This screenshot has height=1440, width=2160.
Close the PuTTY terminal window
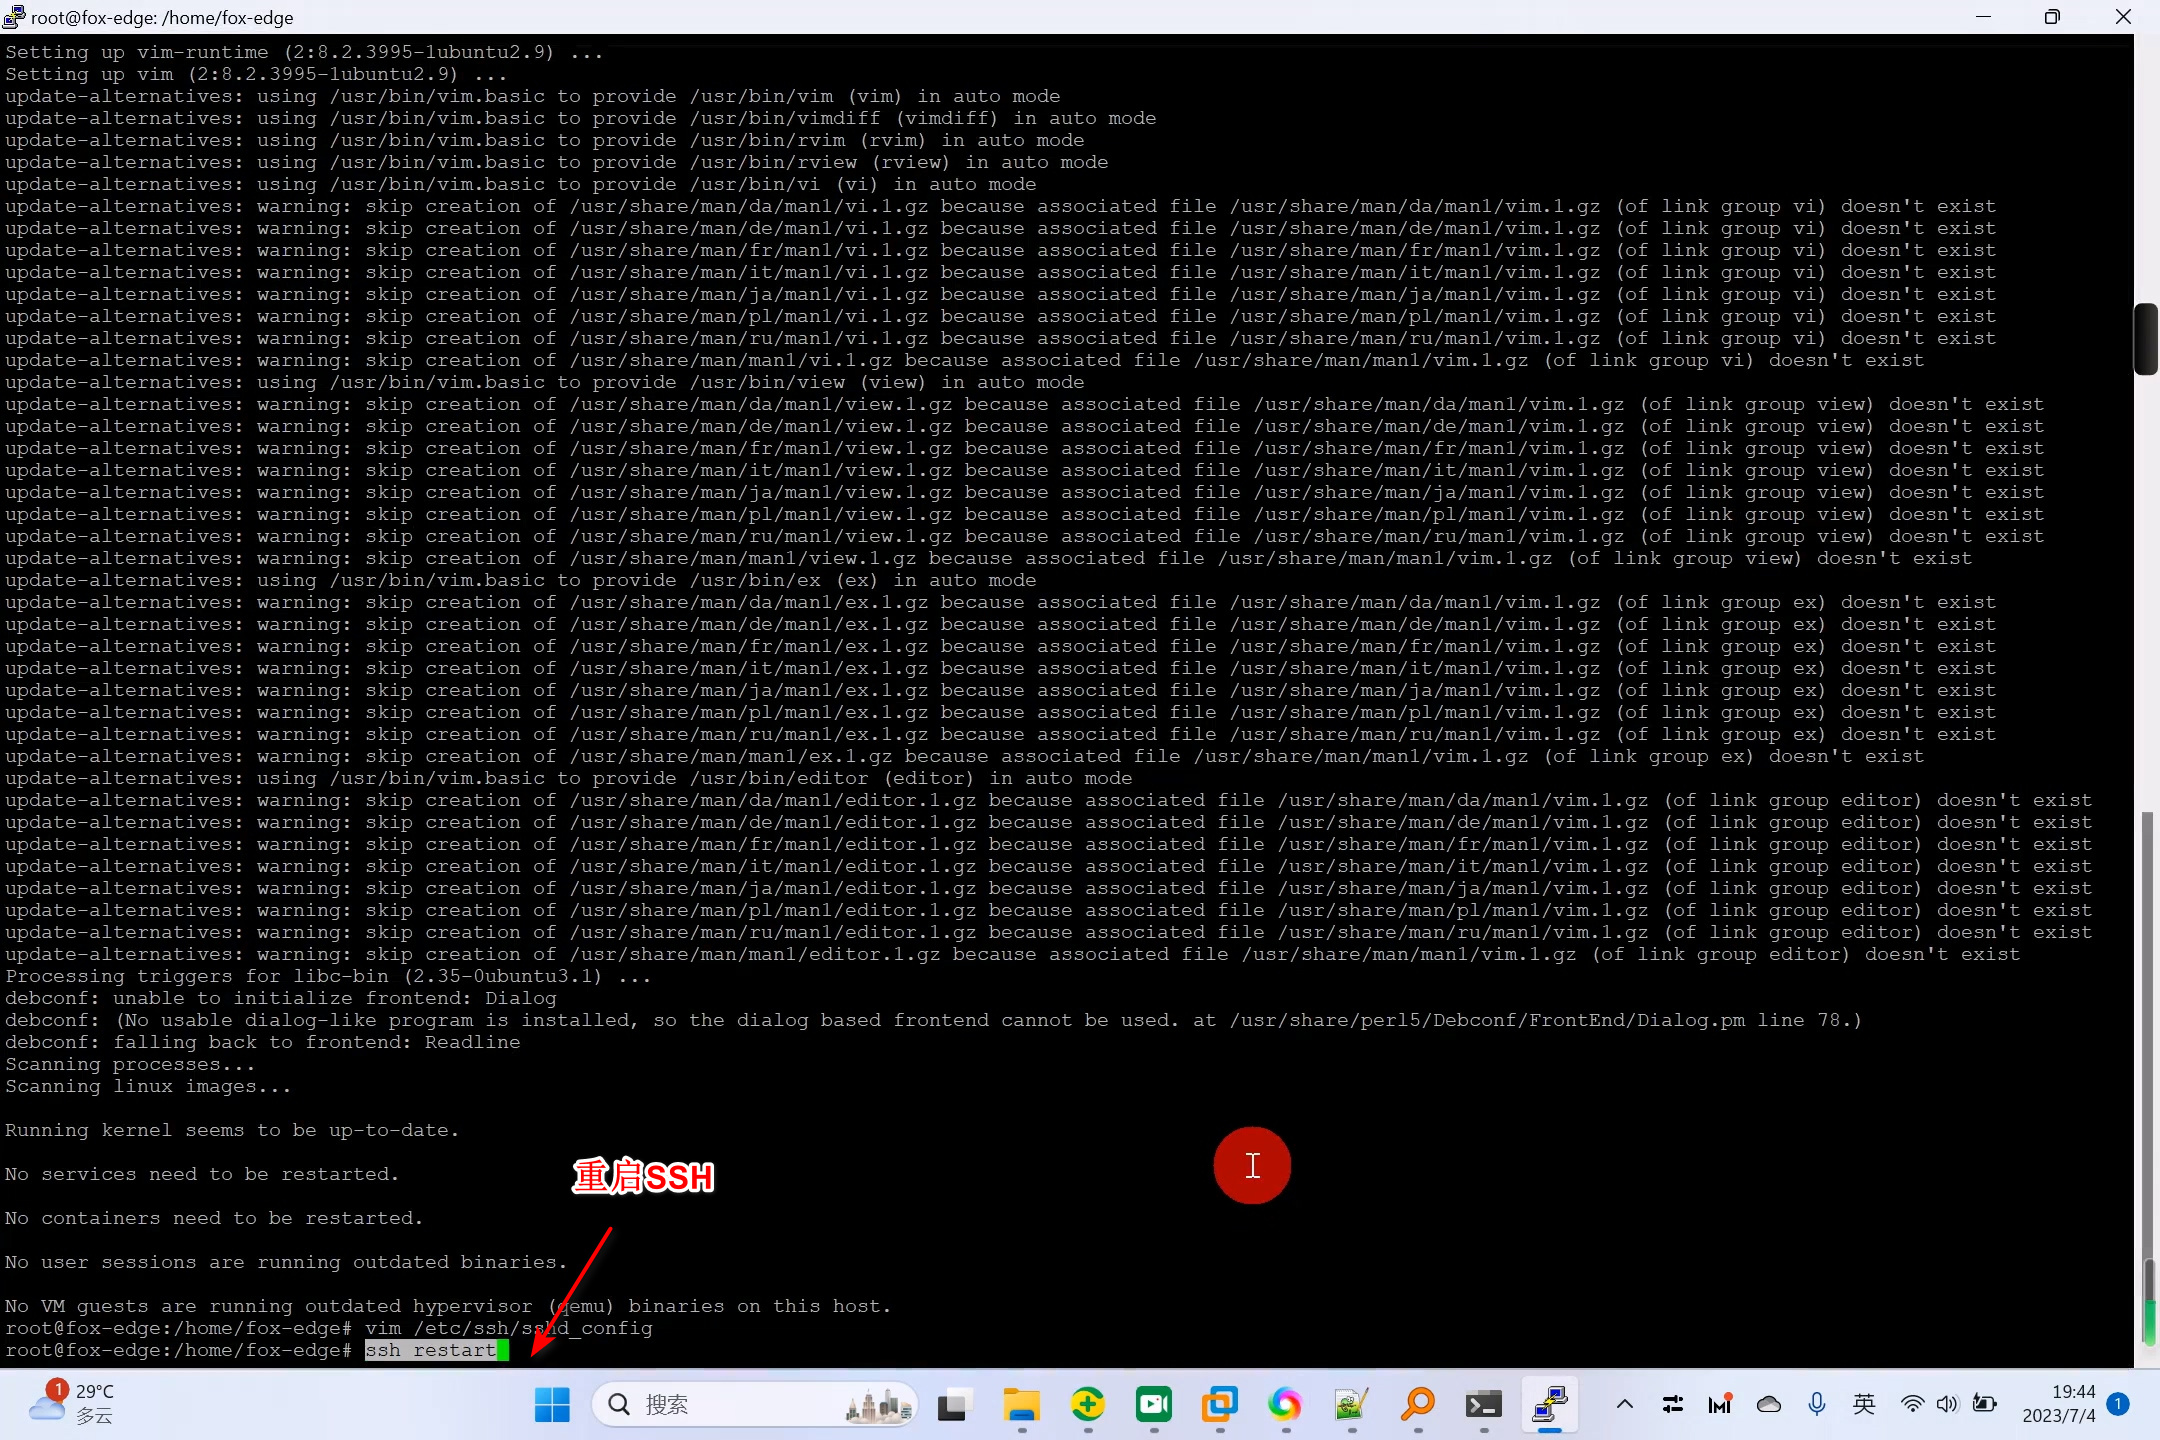(2123, 17)
